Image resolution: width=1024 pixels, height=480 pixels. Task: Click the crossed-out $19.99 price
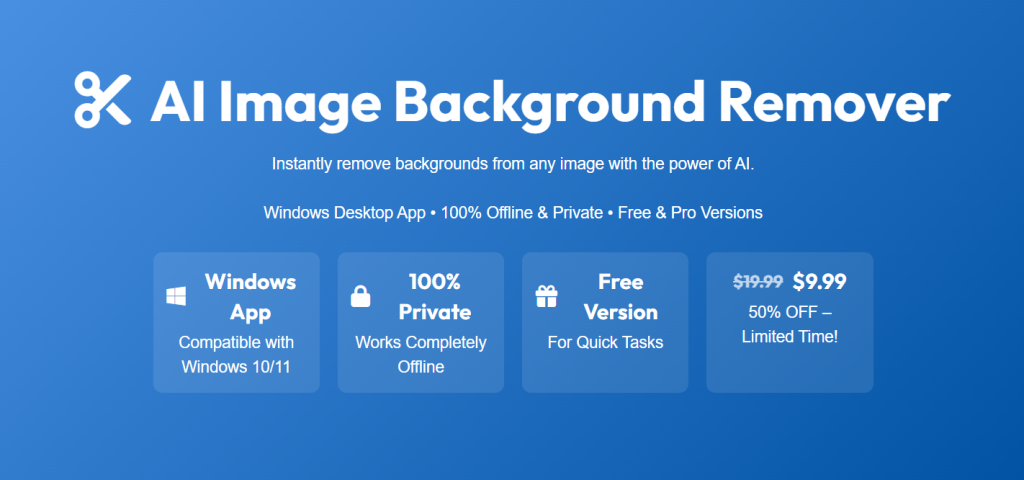click(758, 282)
